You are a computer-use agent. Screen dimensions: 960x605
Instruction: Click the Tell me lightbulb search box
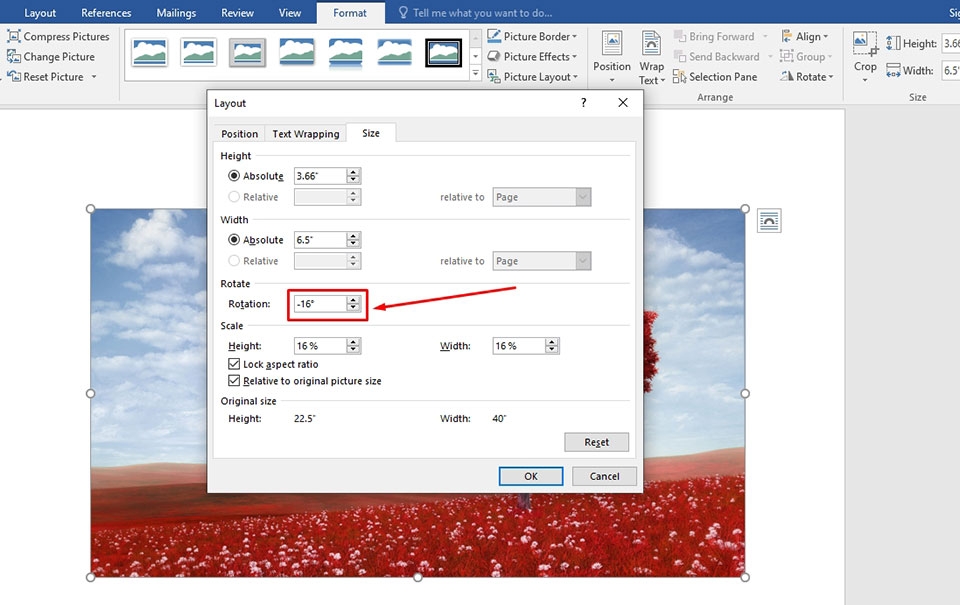(475, 13)
